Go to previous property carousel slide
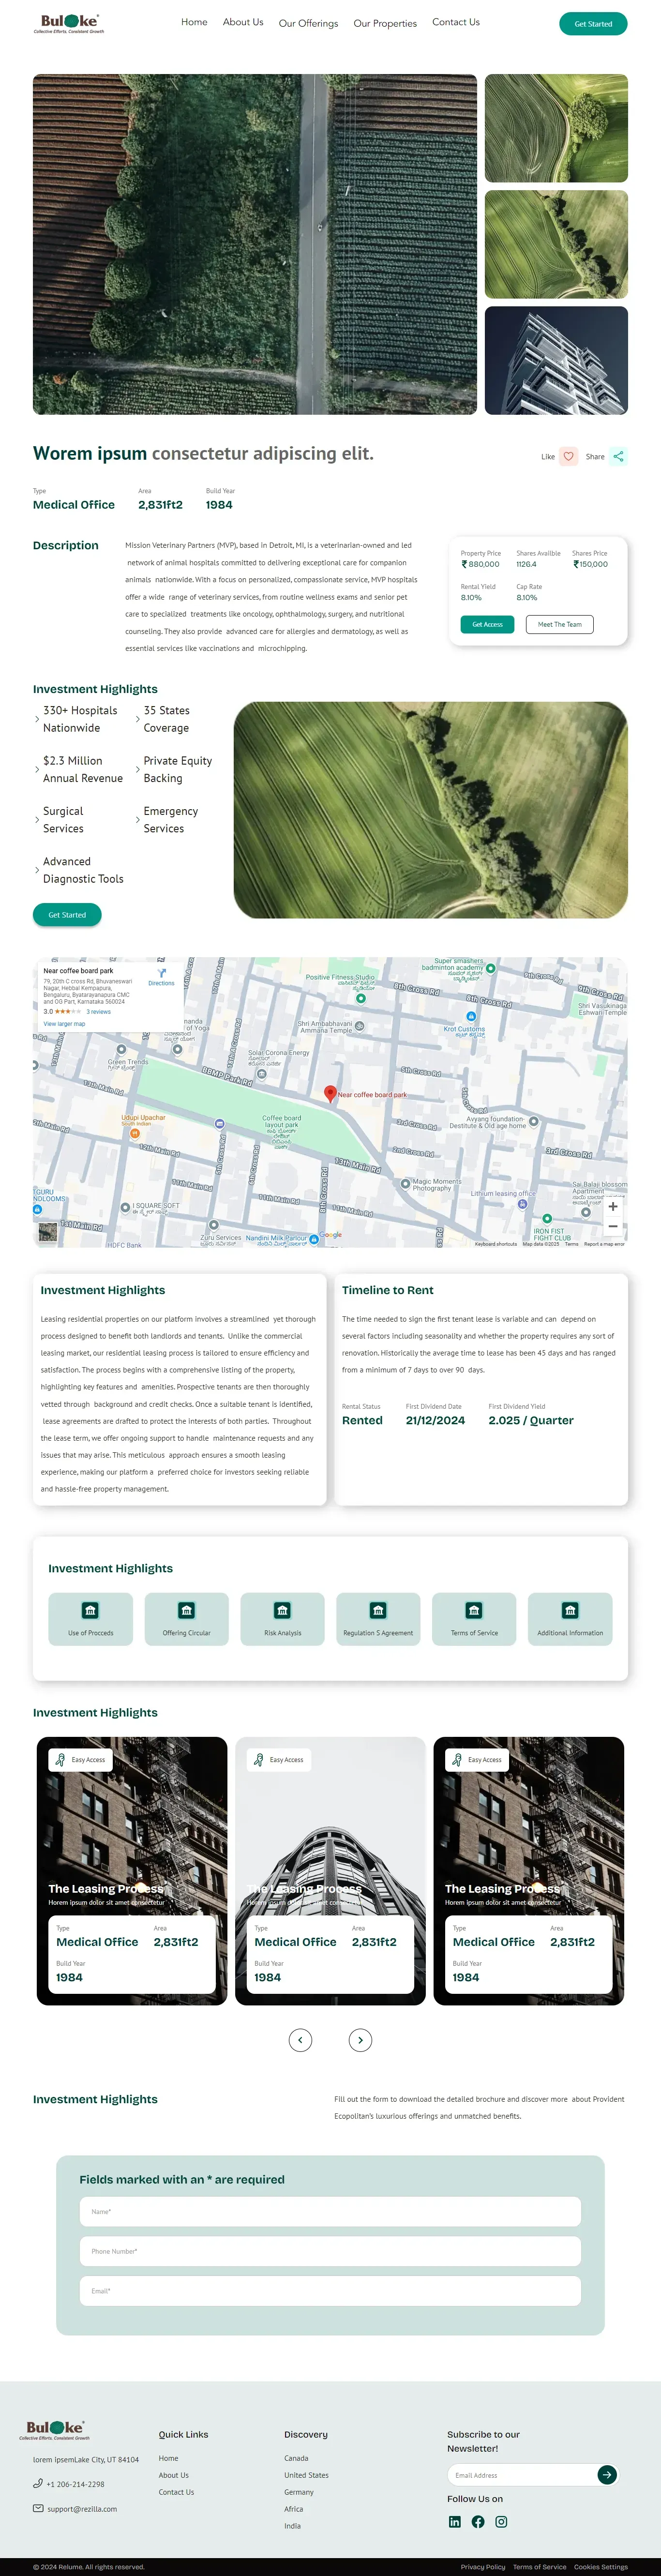Image resolution: width=661 pixels, height=2576 pixels. pyautogui.click(x=300, y=2040)
